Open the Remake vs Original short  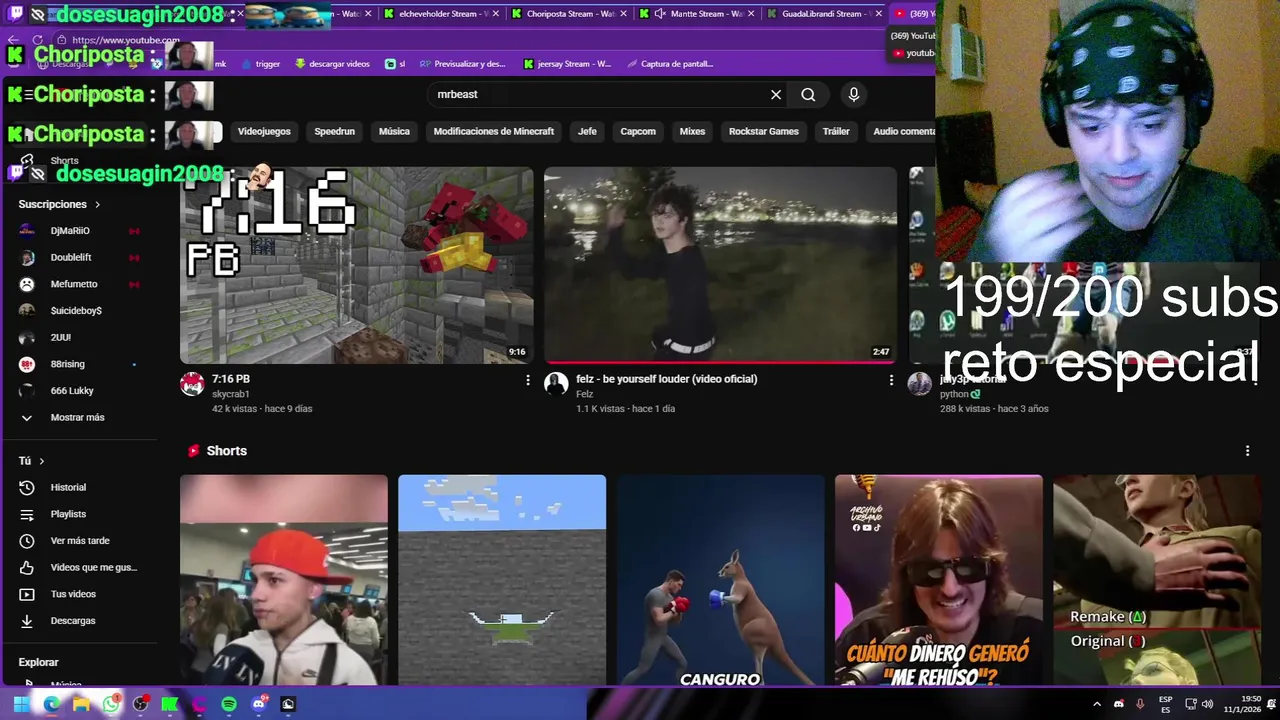1157,580
